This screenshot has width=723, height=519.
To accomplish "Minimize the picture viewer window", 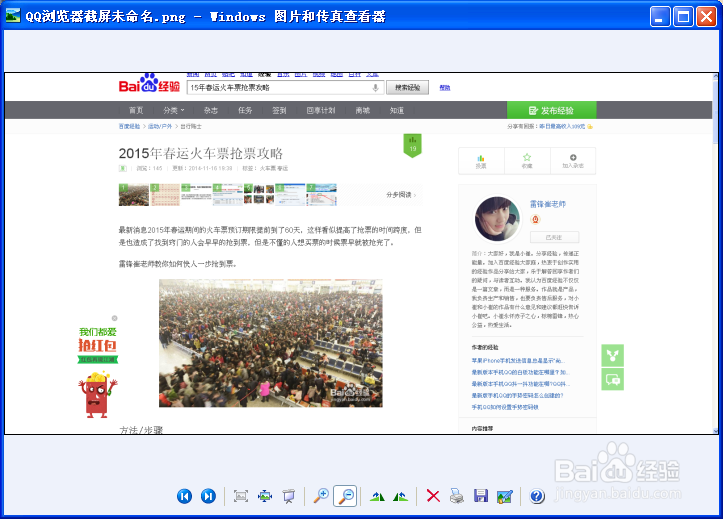I will point(660,17).
